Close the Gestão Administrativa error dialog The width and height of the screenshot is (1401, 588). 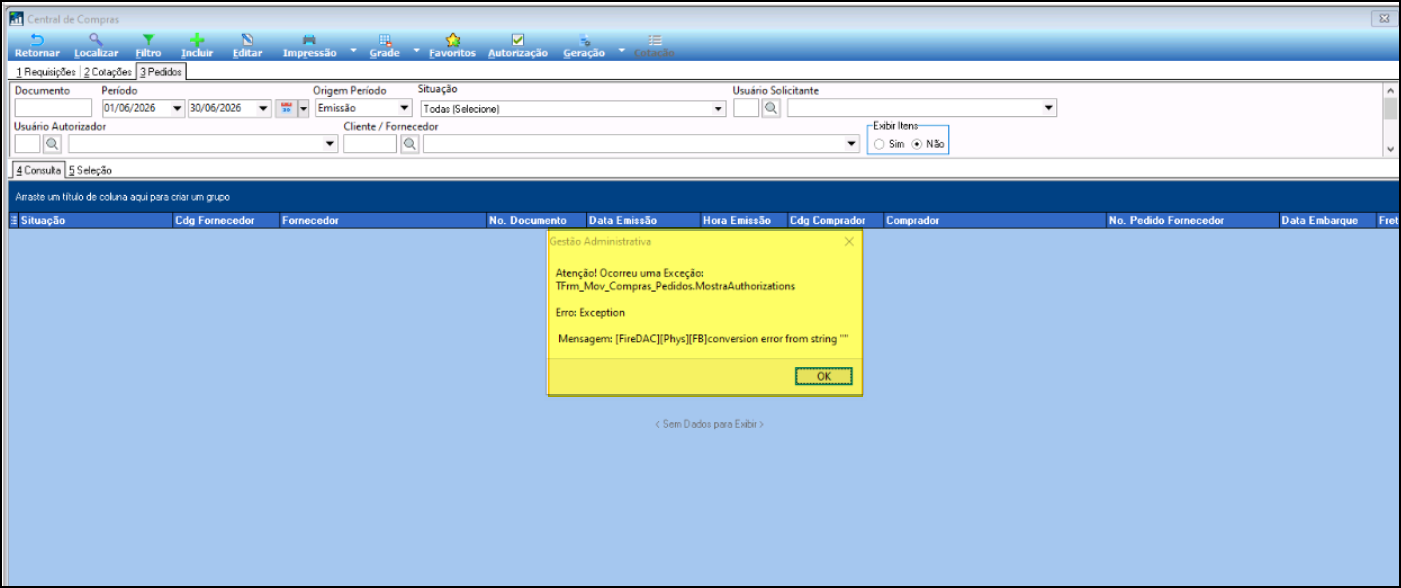[849, 241]
